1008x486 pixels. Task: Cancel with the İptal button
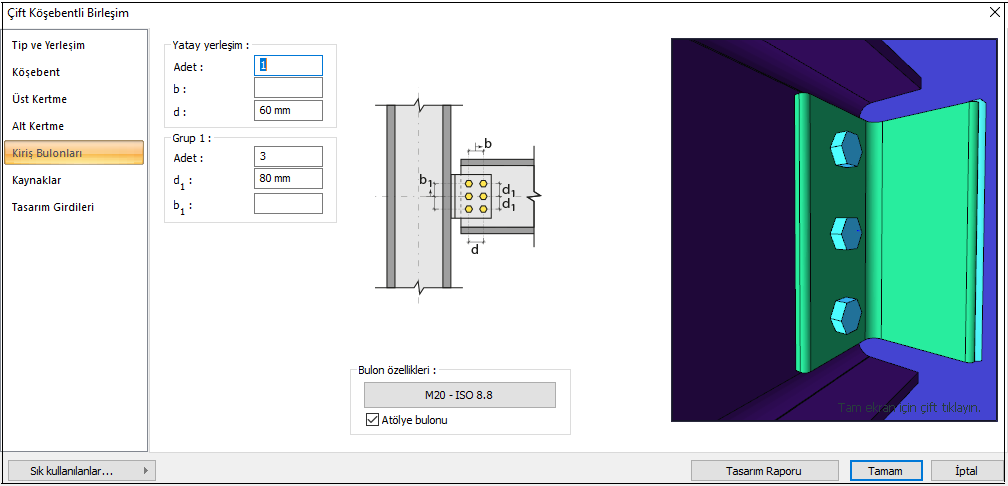(966, 471)
